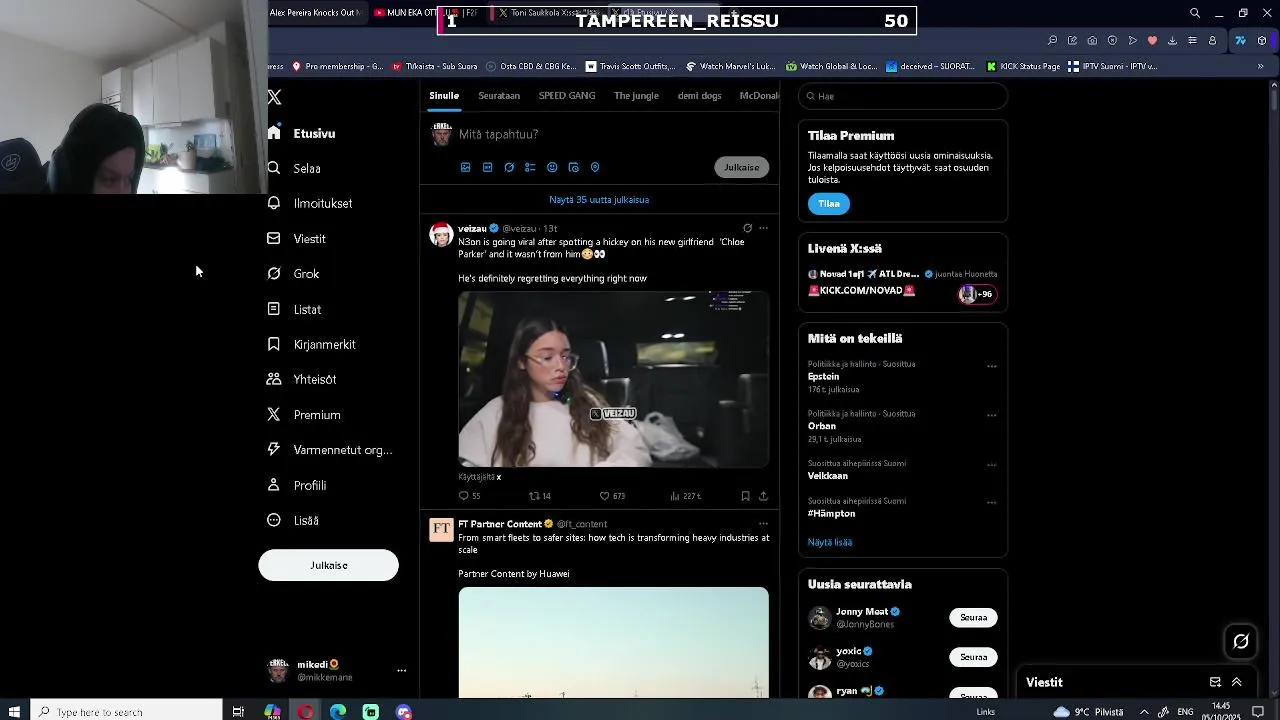Show 35 new posts link
1280x720 pixels.
point(599,200)
